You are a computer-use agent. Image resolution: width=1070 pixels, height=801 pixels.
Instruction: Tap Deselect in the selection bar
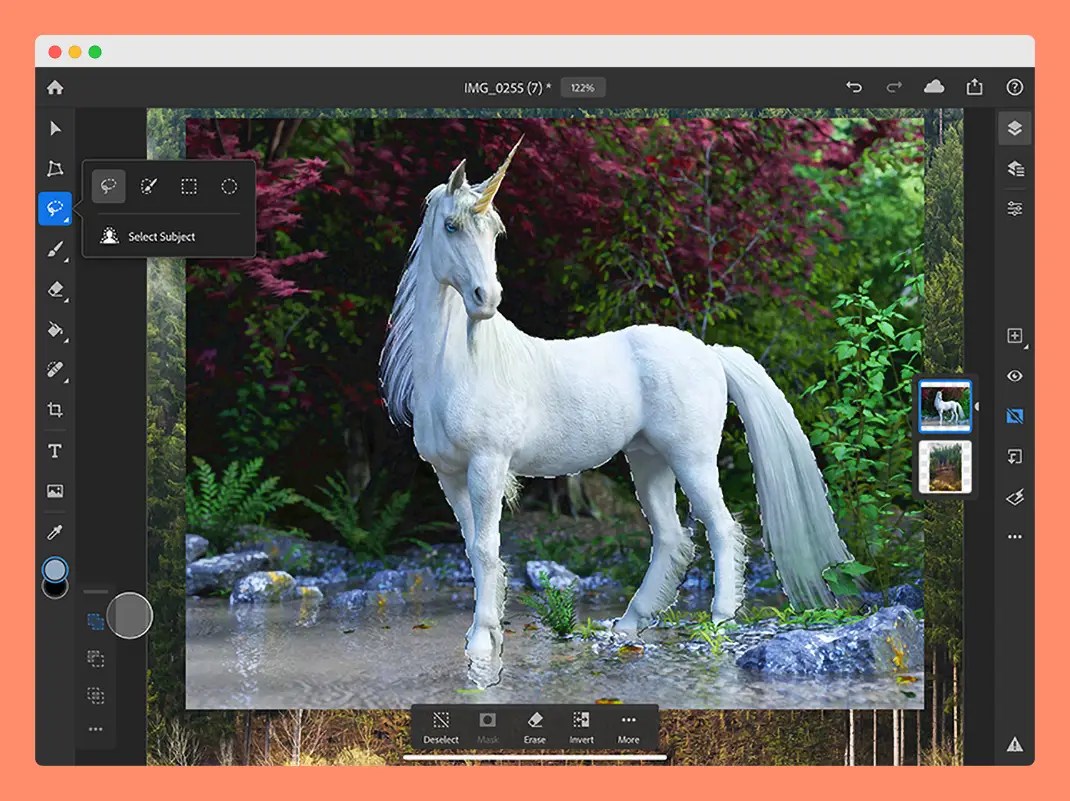[x=441, y=728]
